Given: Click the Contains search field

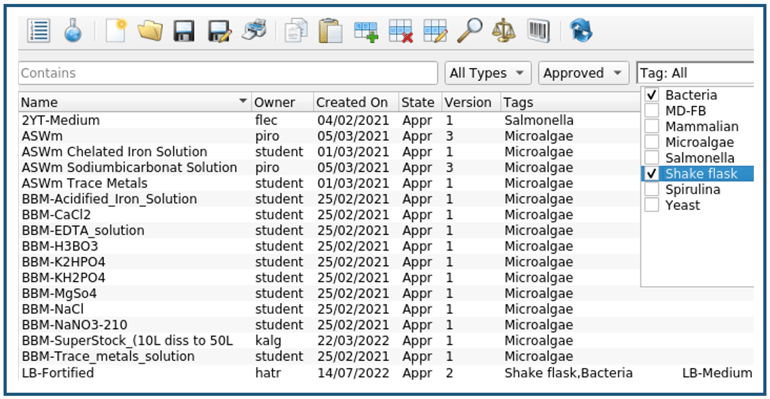Looking at the screenshot, I should (228, 73).
